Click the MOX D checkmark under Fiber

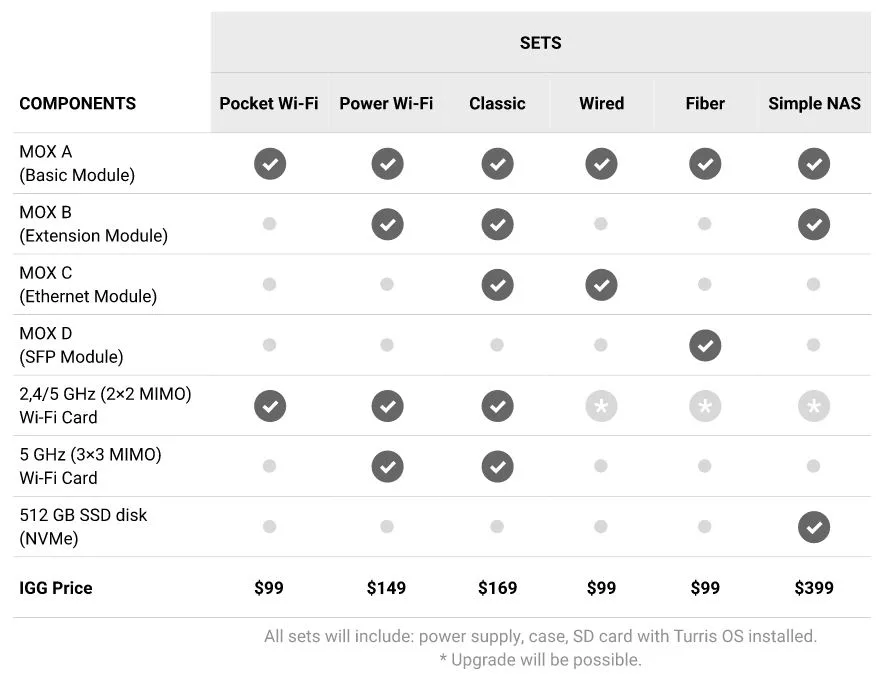705,346
